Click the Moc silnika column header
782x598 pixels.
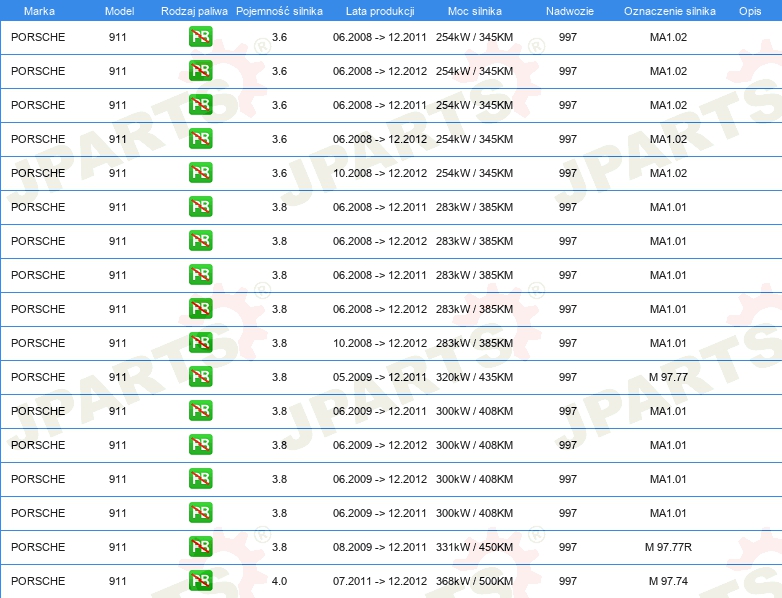(x=475, y=11)
